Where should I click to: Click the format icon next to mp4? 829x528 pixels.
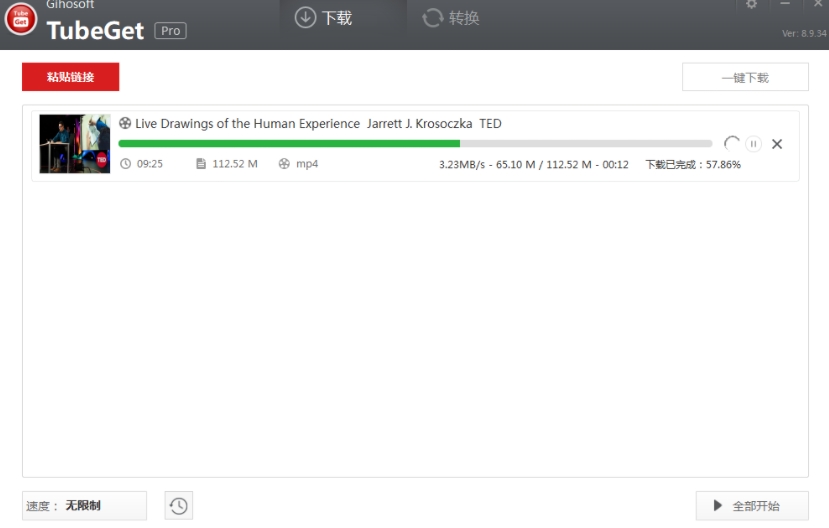click(x=284, y=164)
